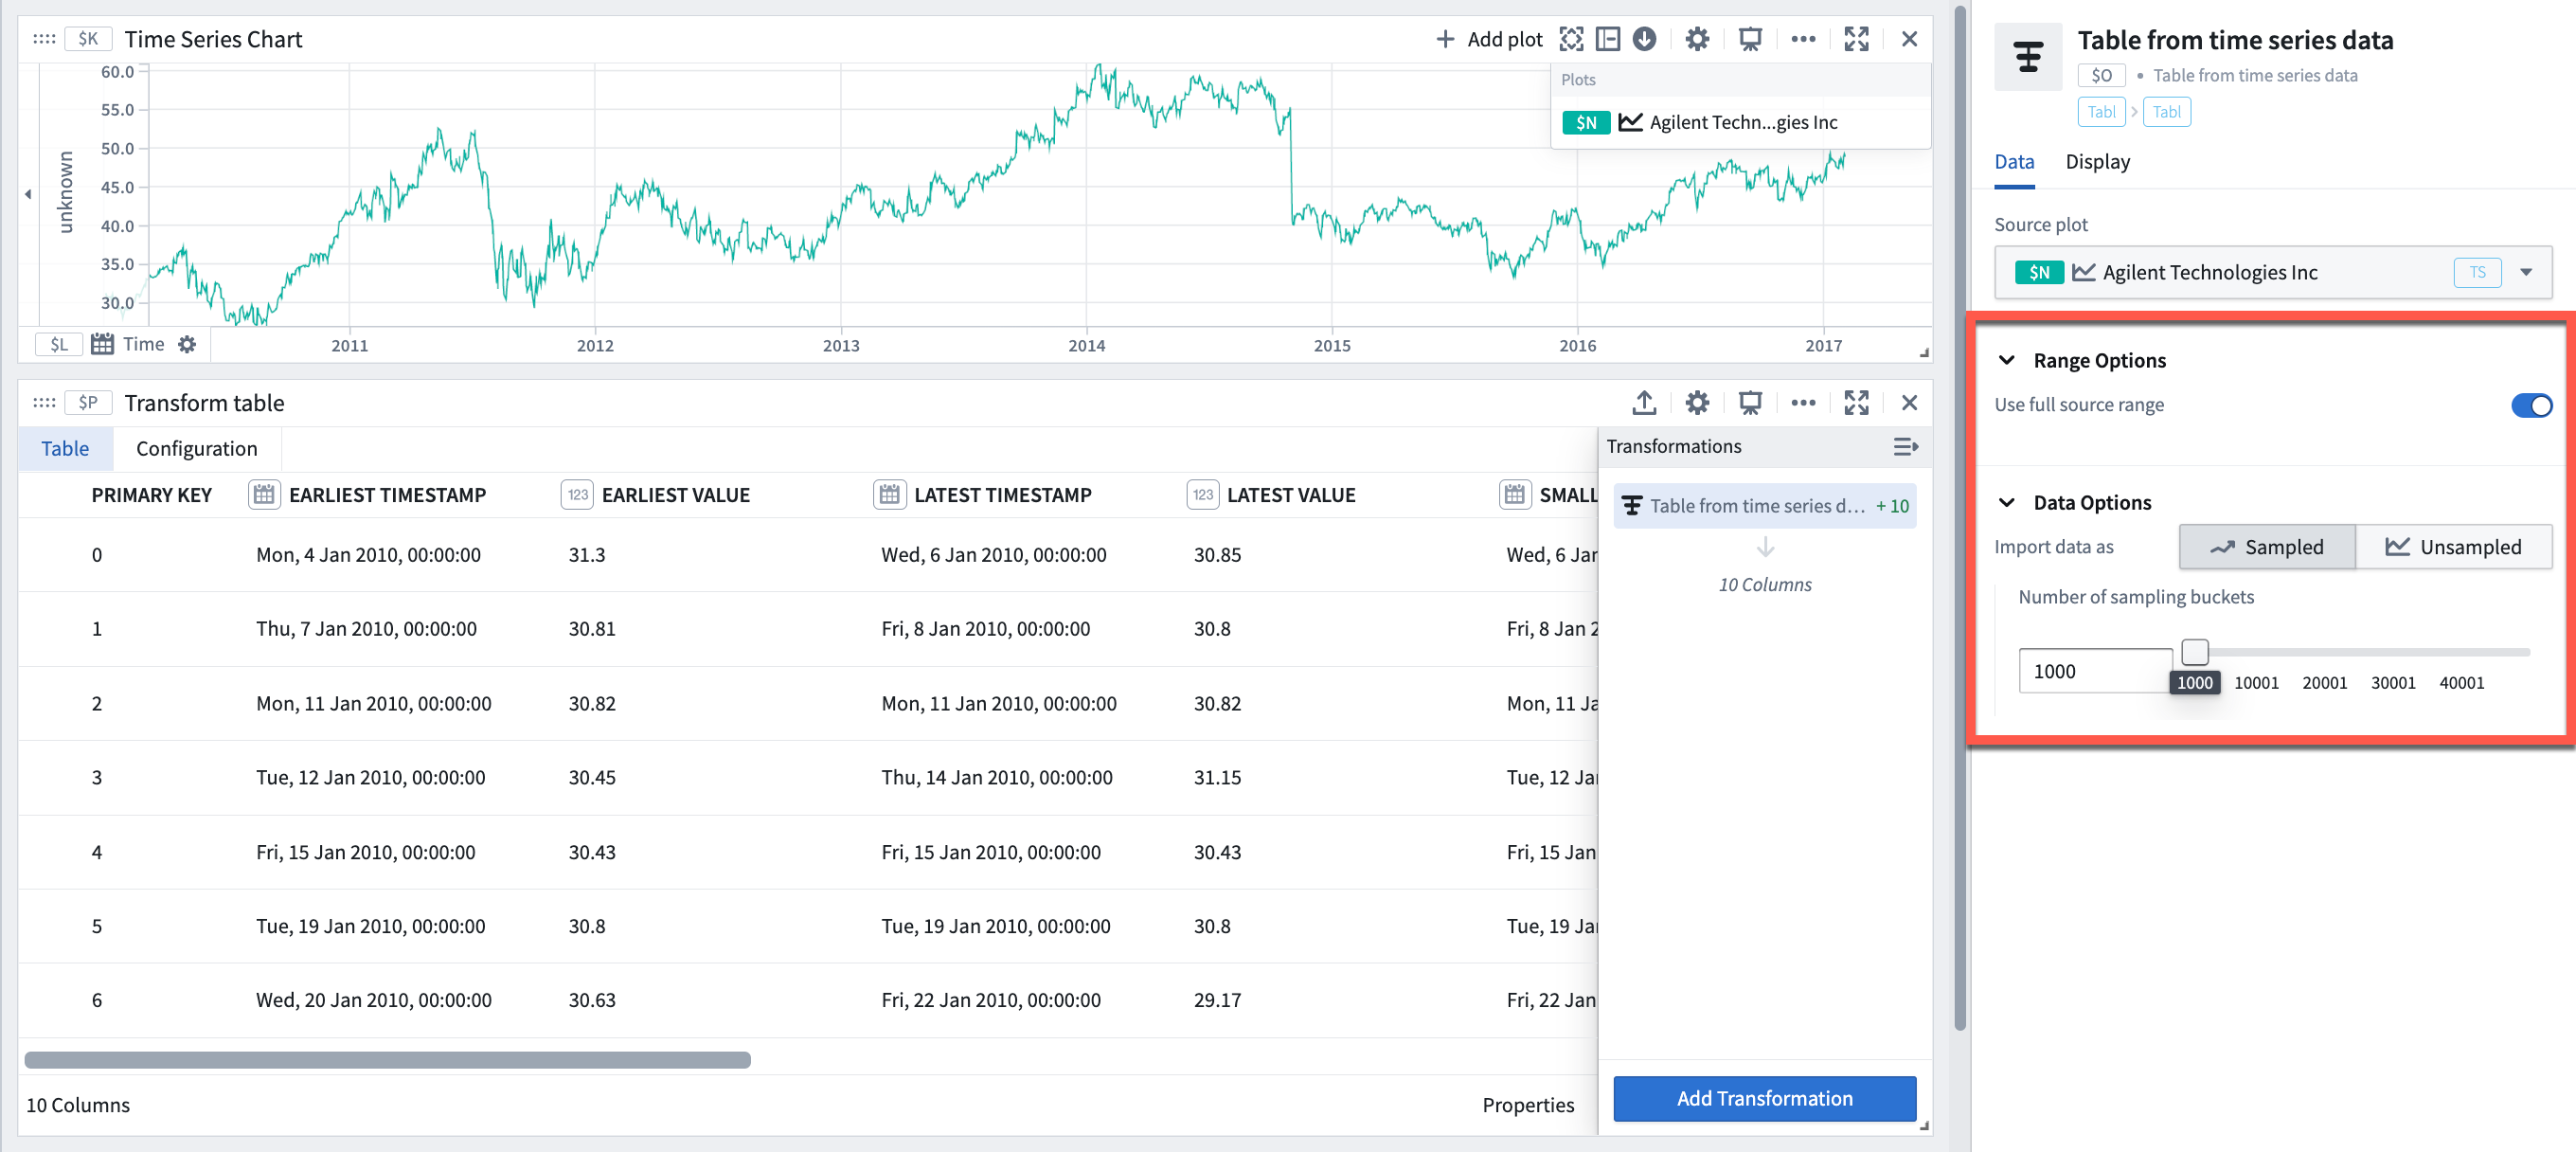Image resolution: width=2576 pixels, height=1152 pixels.
Task: Click the $K chart variable tag
Action: (88, 39)
